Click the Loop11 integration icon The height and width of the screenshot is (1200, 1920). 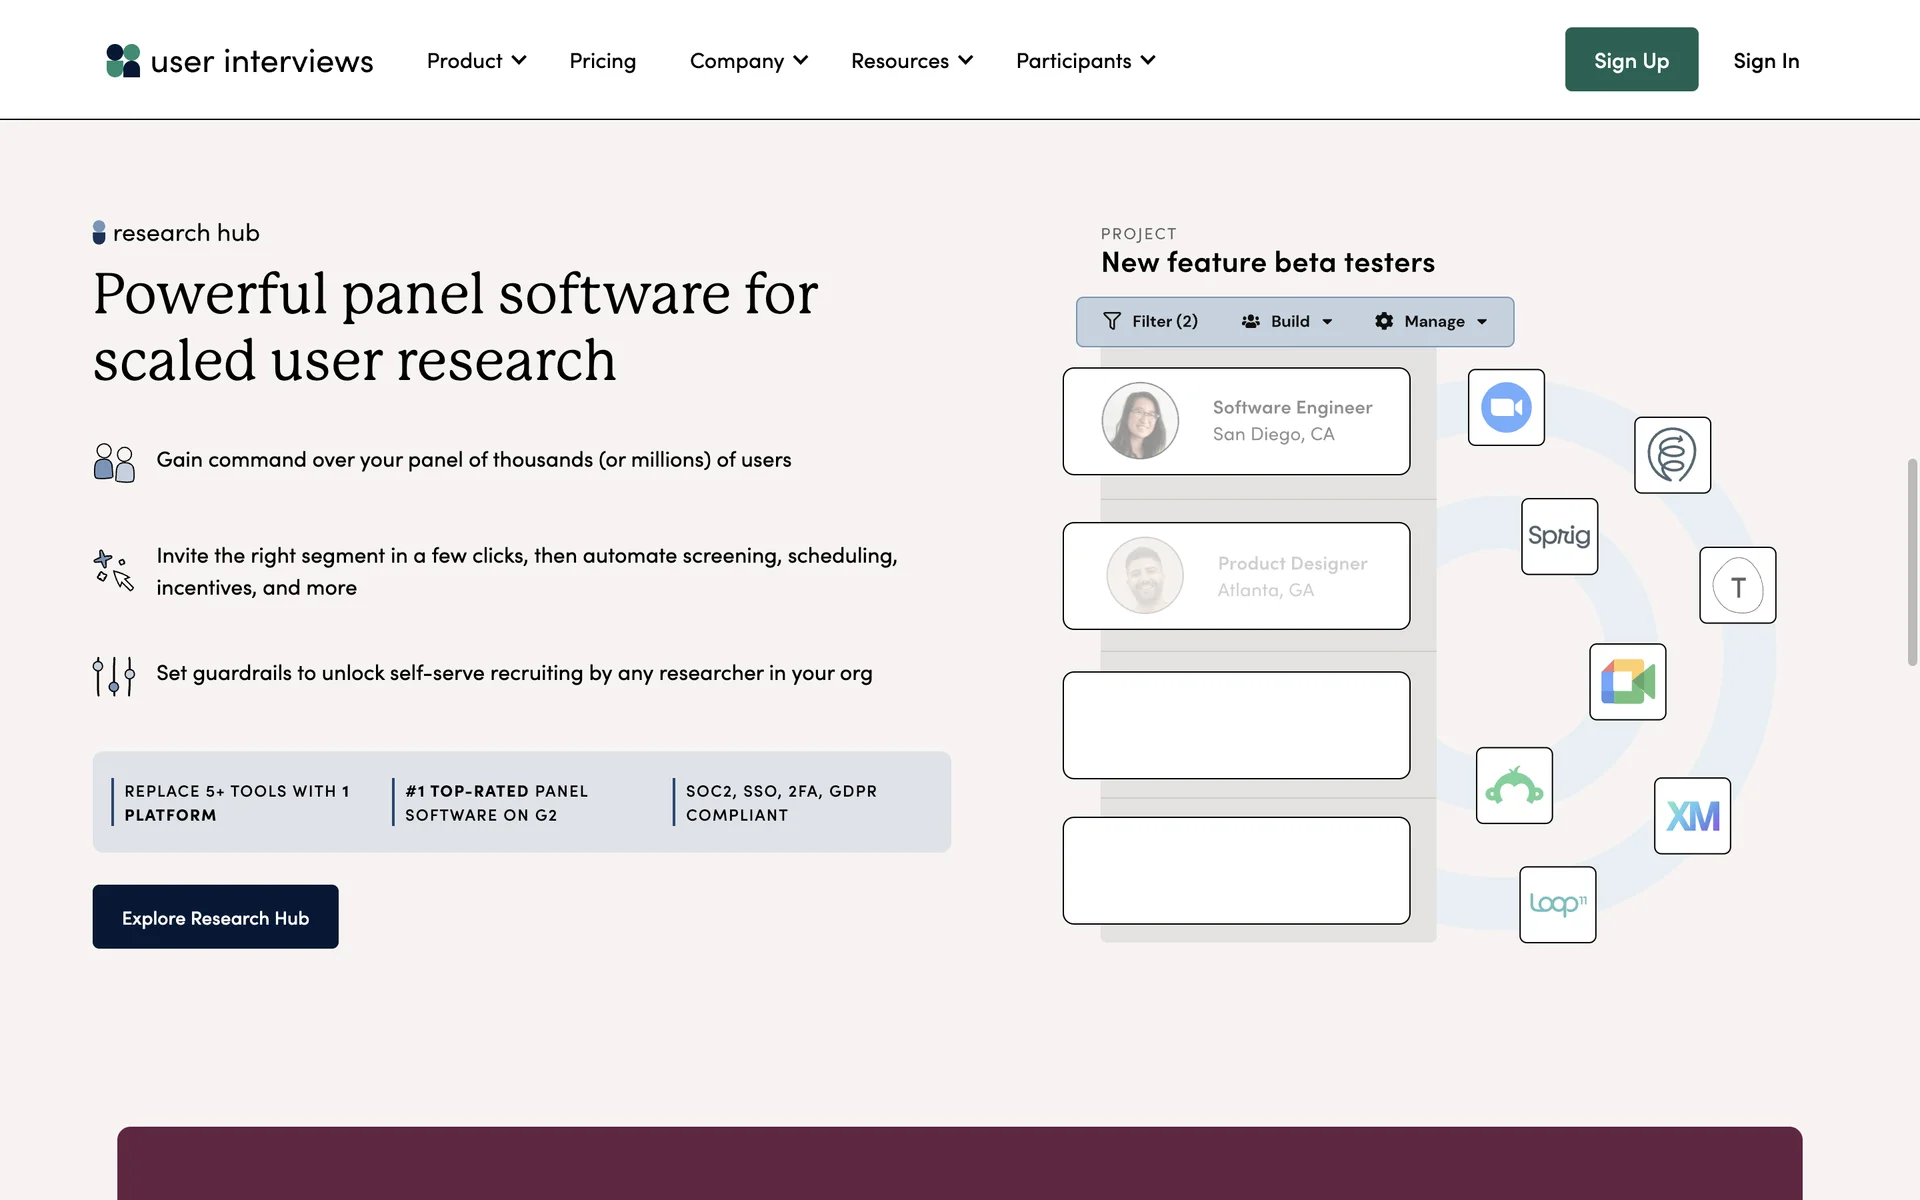pyautogui.click(x=1557, y=904)
